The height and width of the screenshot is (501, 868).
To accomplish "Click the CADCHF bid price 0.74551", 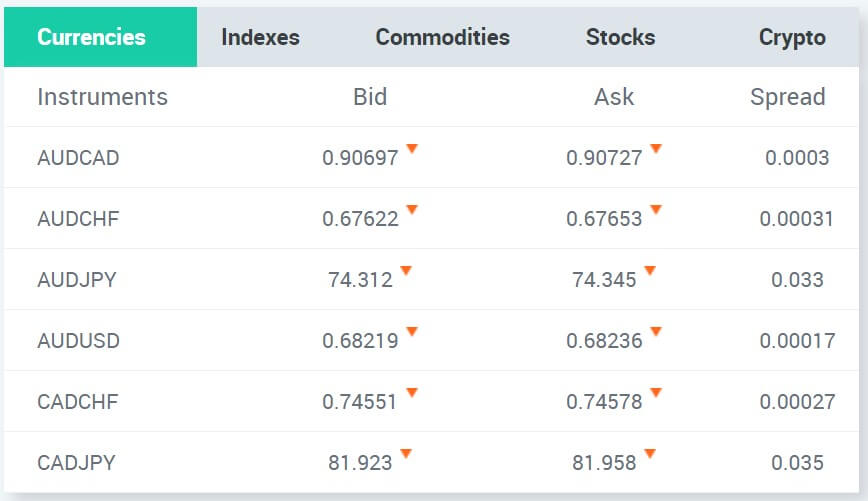I will click(360, 401).
